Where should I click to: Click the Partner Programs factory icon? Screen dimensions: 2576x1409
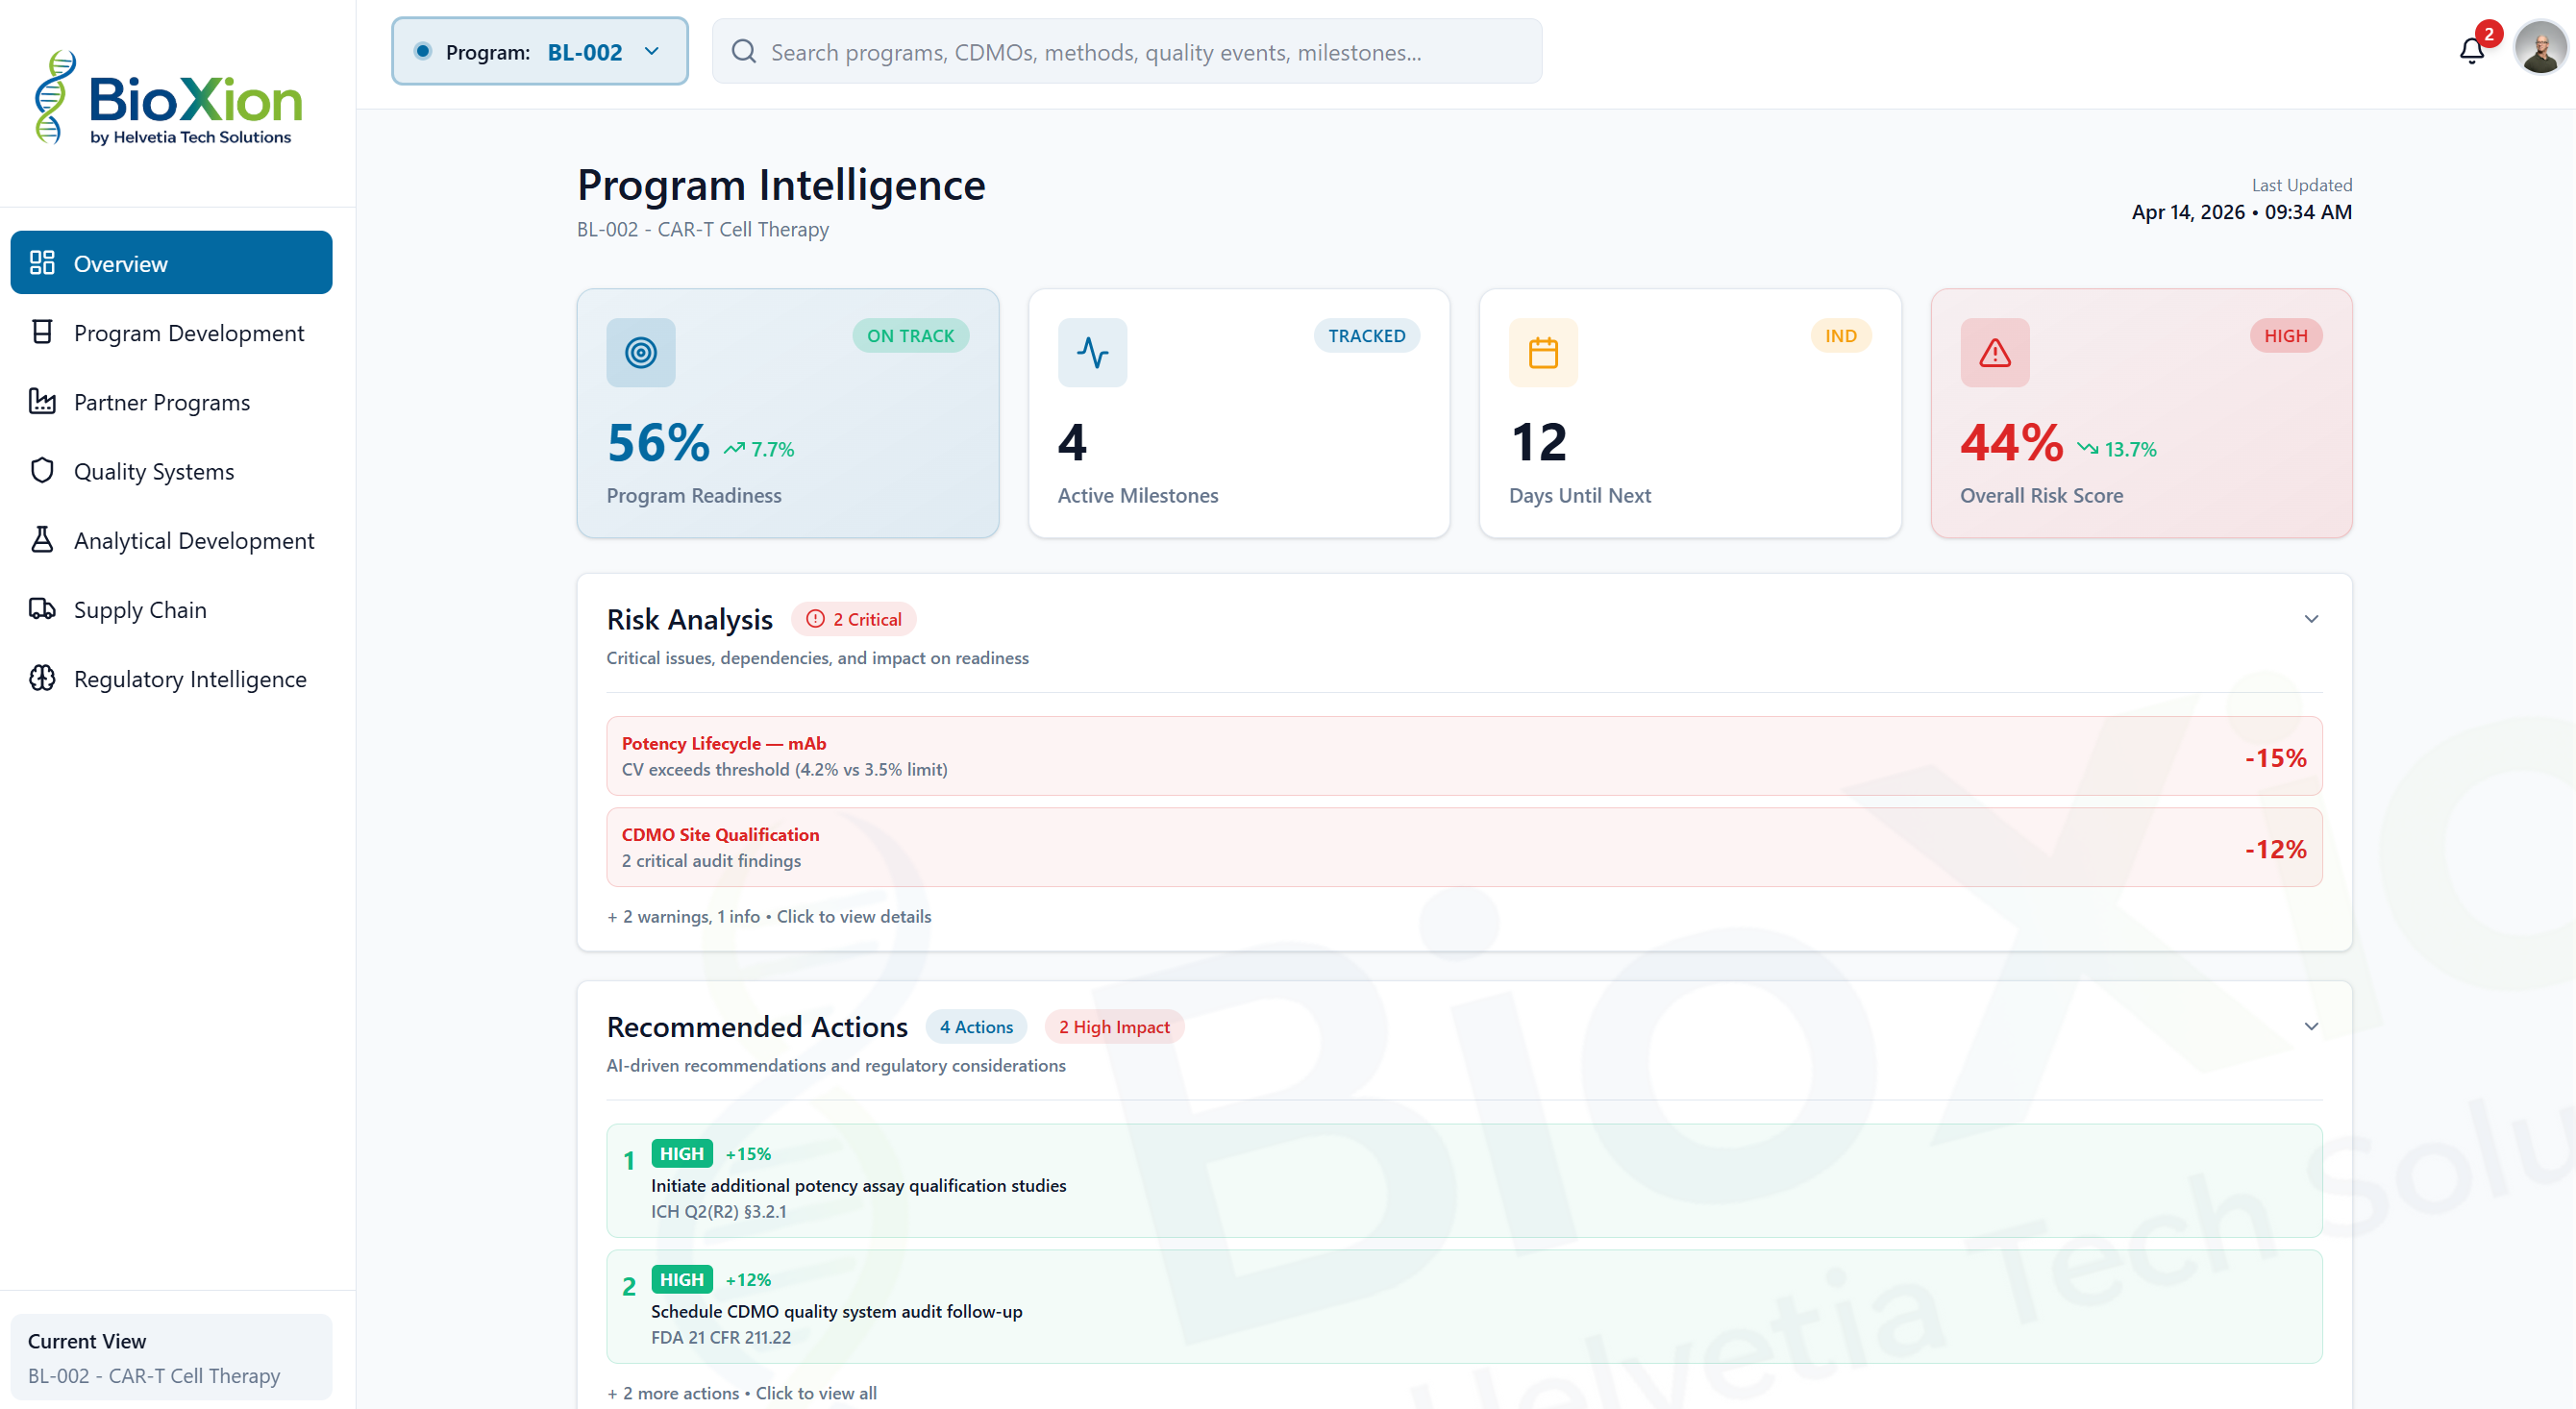[42, 401]
